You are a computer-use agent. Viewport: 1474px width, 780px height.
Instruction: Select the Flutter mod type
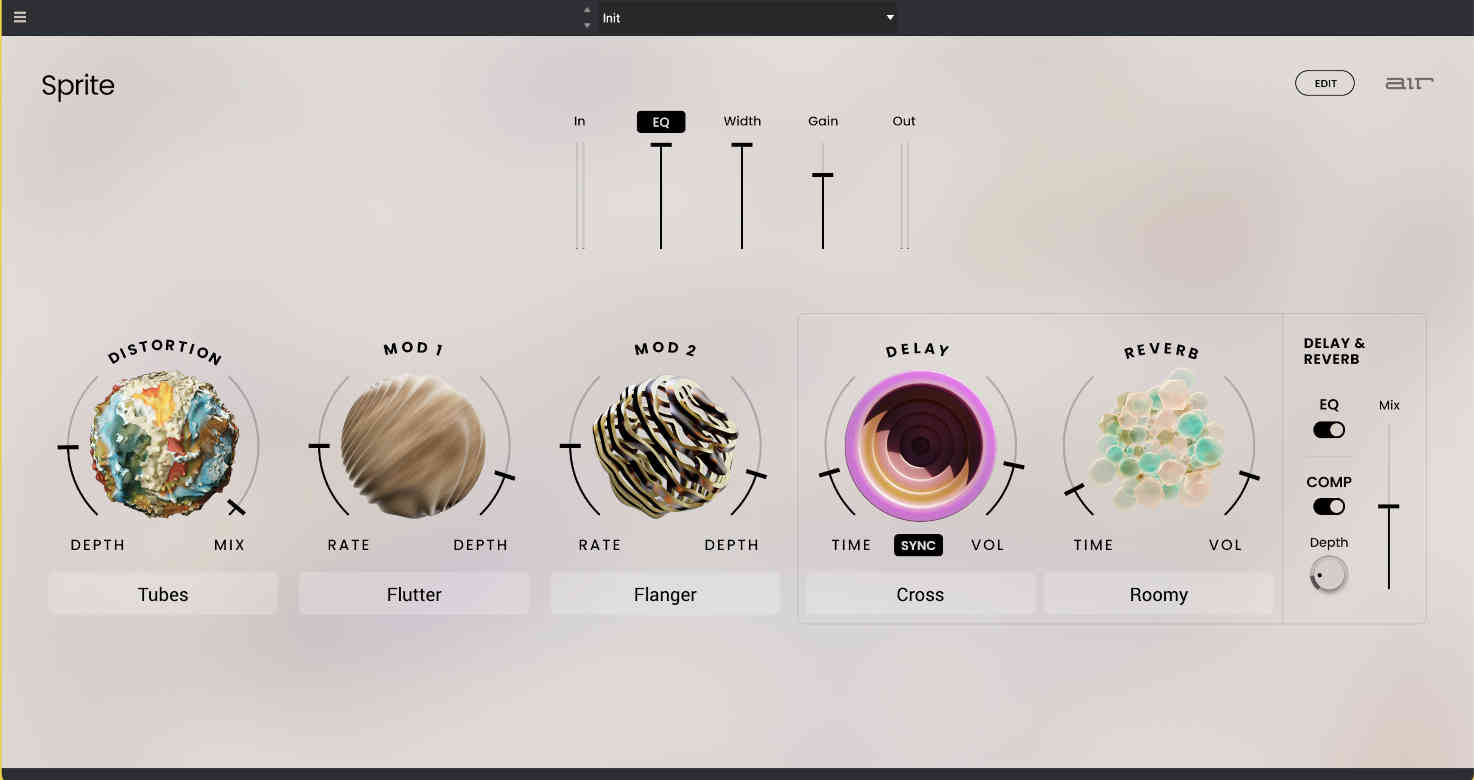(x=413, y=593)
